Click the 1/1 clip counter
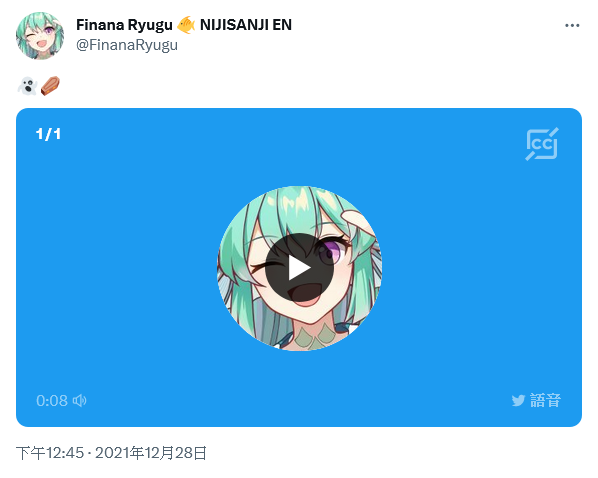Screen dimensions: 598x478 (48, 134)
